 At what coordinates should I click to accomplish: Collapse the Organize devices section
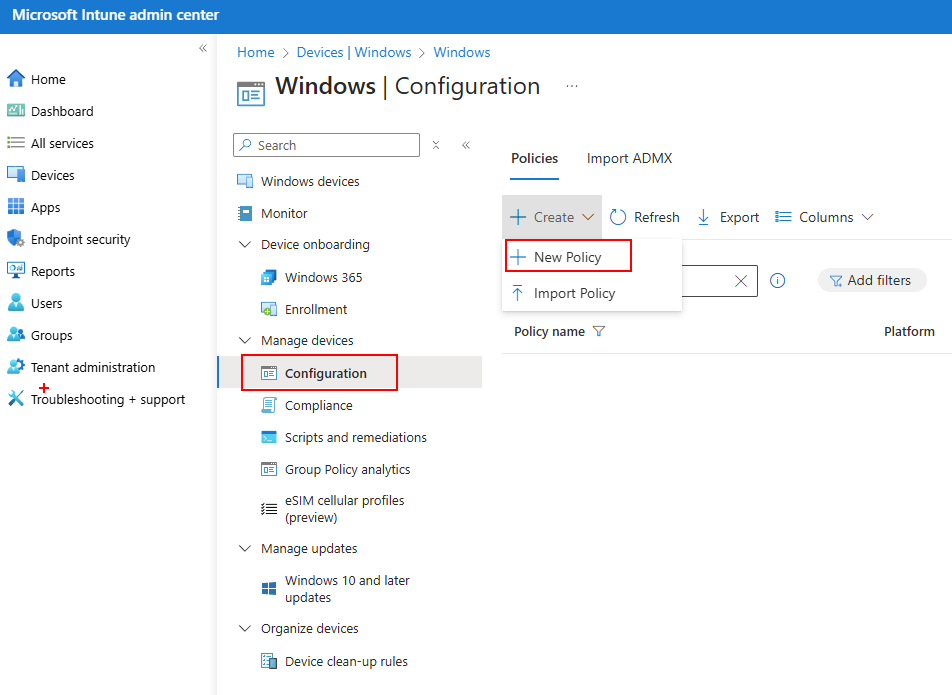[x=245, y=628]
